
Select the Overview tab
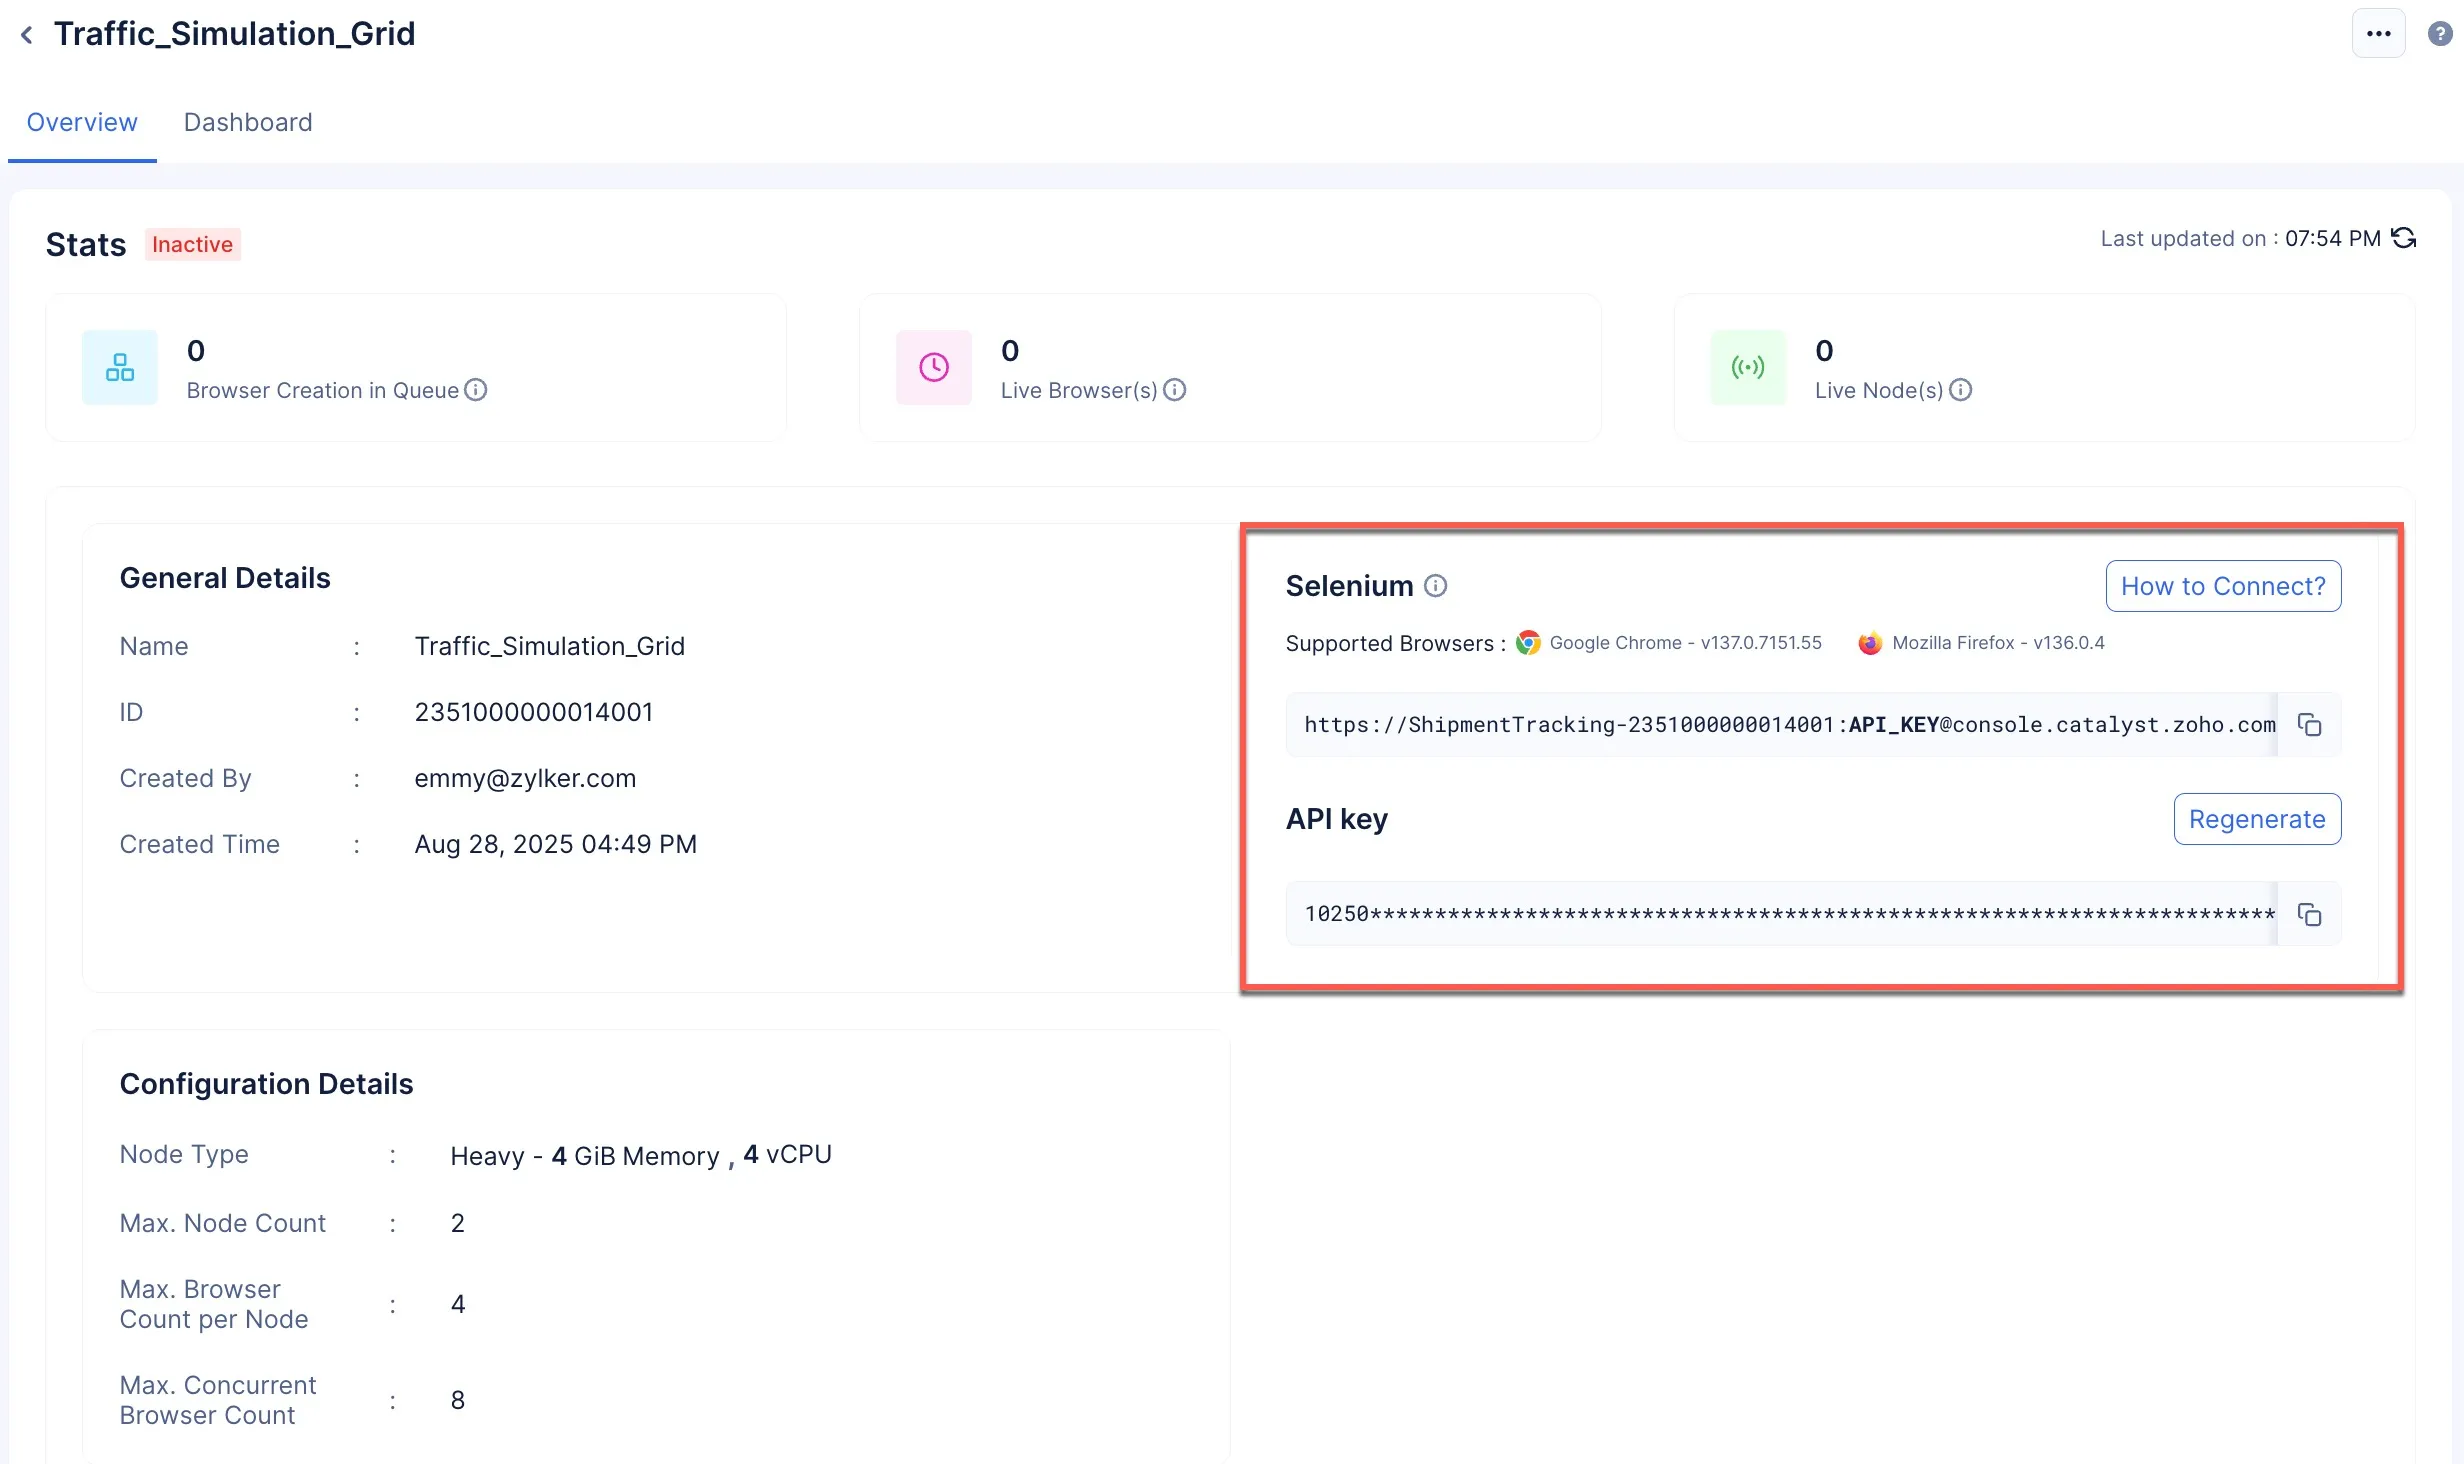(82, 122)
